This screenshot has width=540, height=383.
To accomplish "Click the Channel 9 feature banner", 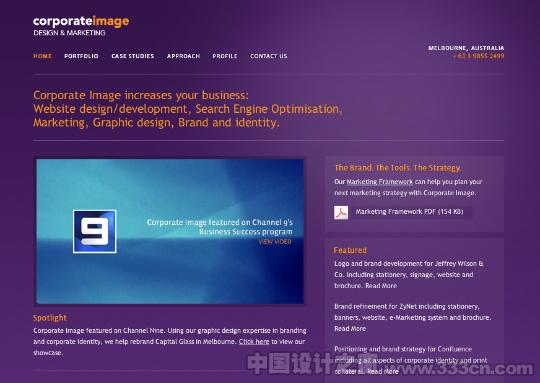I will [170, 231].
